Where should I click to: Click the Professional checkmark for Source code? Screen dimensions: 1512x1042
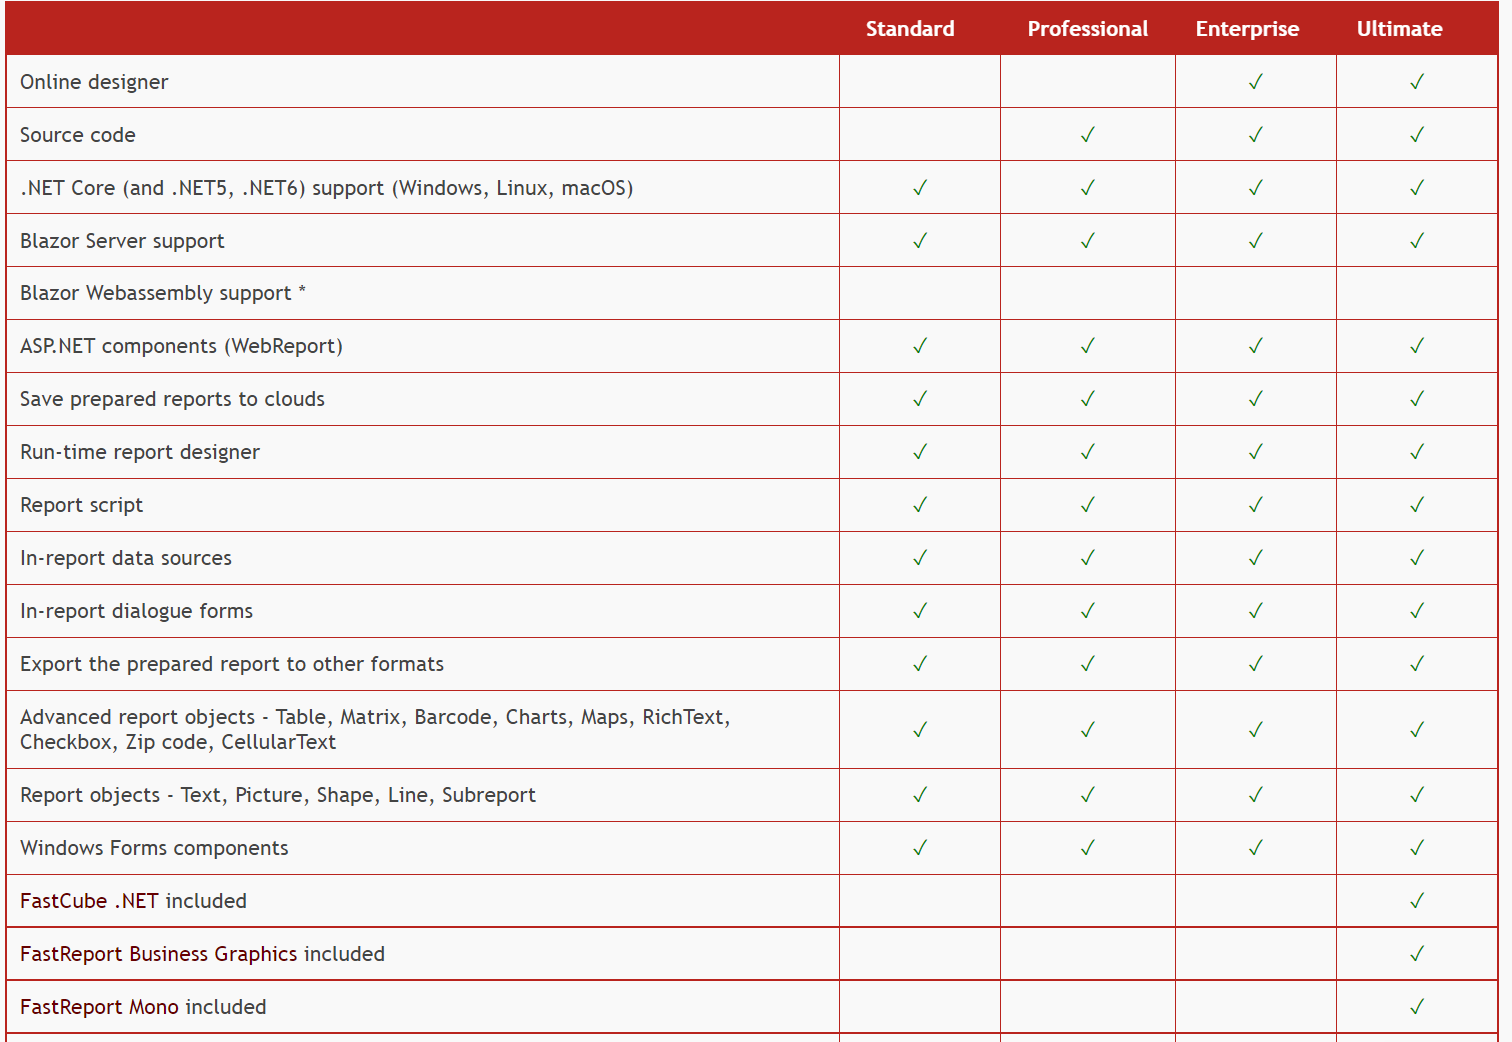pyautogui.click(x=1087, y=135)
